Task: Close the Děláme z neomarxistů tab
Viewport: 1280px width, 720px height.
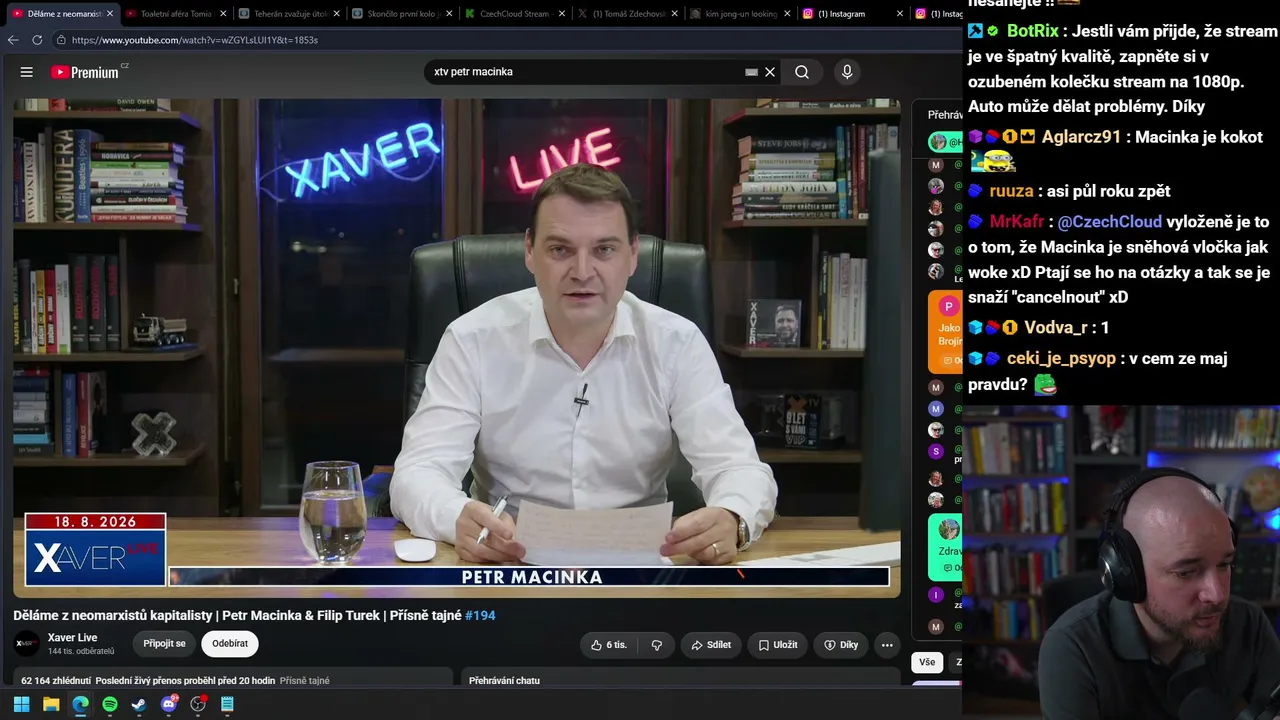Action: [110, 14]
